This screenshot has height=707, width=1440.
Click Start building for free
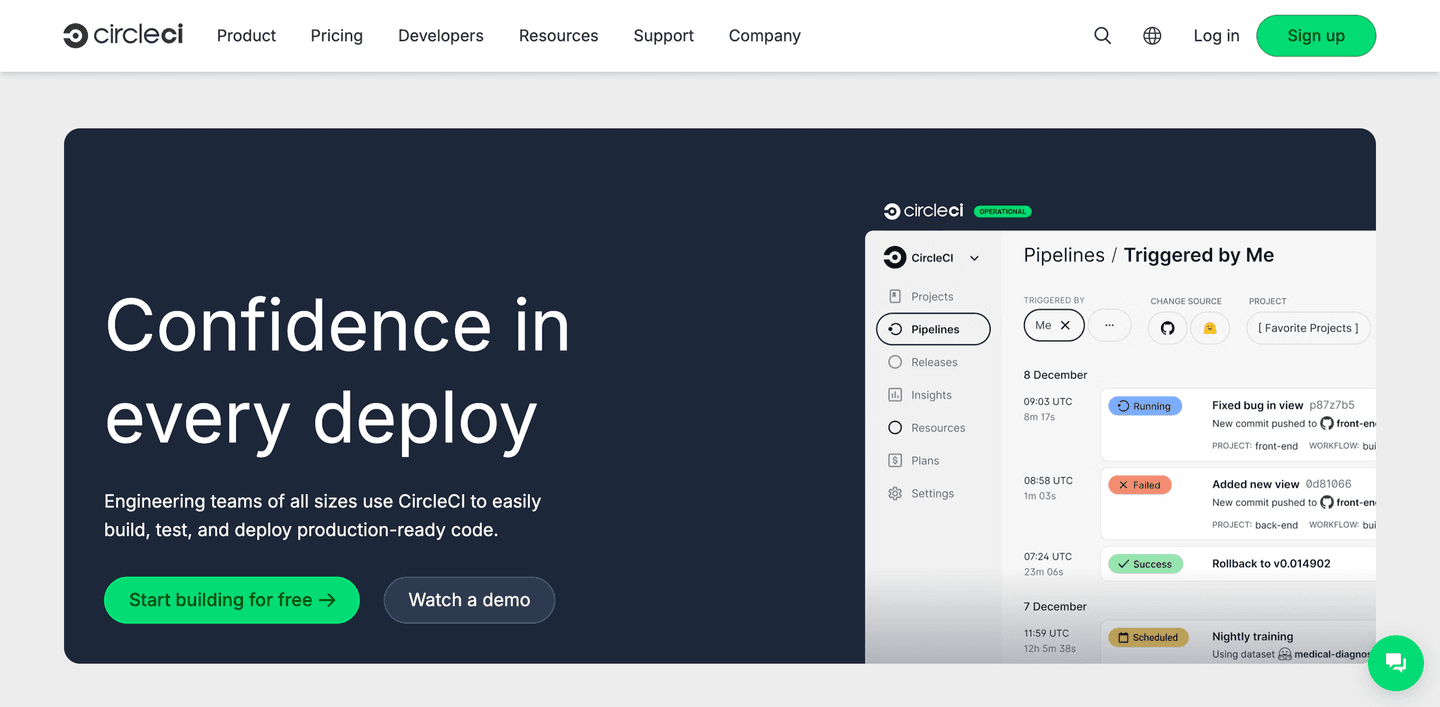[232, 600]
